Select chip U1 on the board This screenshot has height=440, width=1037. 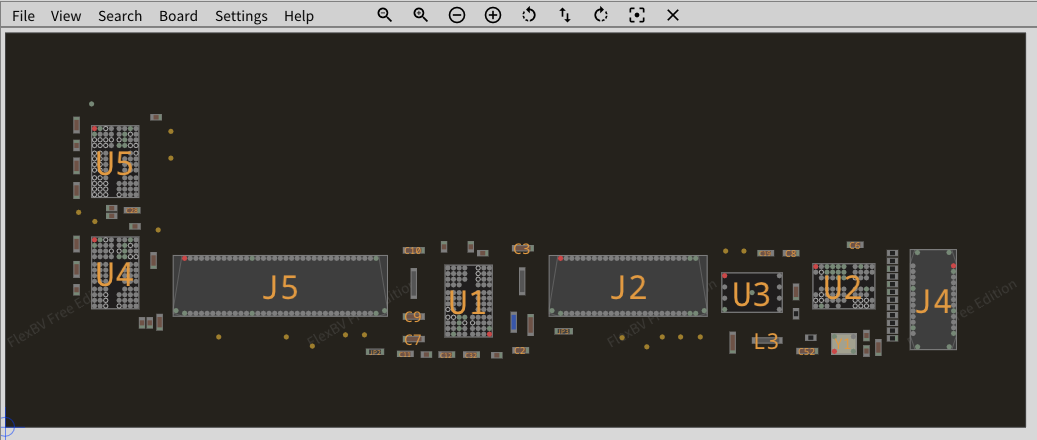pos(467,301)
